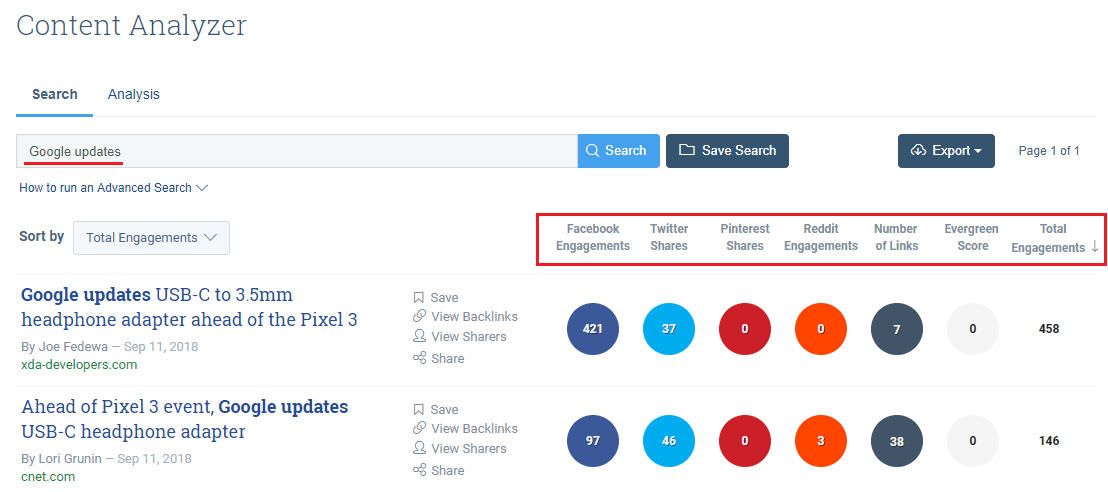Viewport: 1108px width, 492px height.
Task: Click the Save Search button
Action: [727, 151]
